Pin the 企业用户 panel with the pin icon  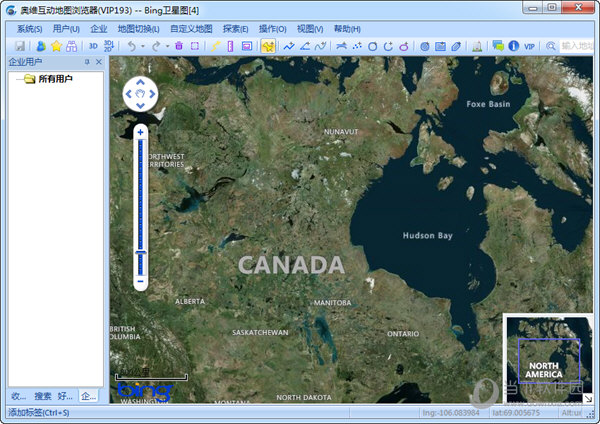click(x=87, y=62)
